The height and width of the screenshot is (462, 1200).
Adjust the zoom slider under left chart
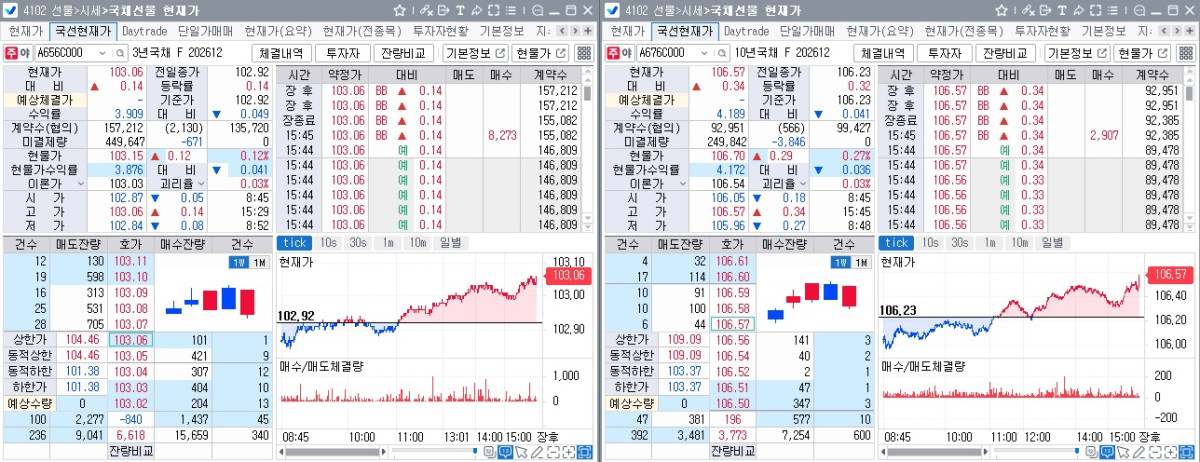(x=475, y=452)
